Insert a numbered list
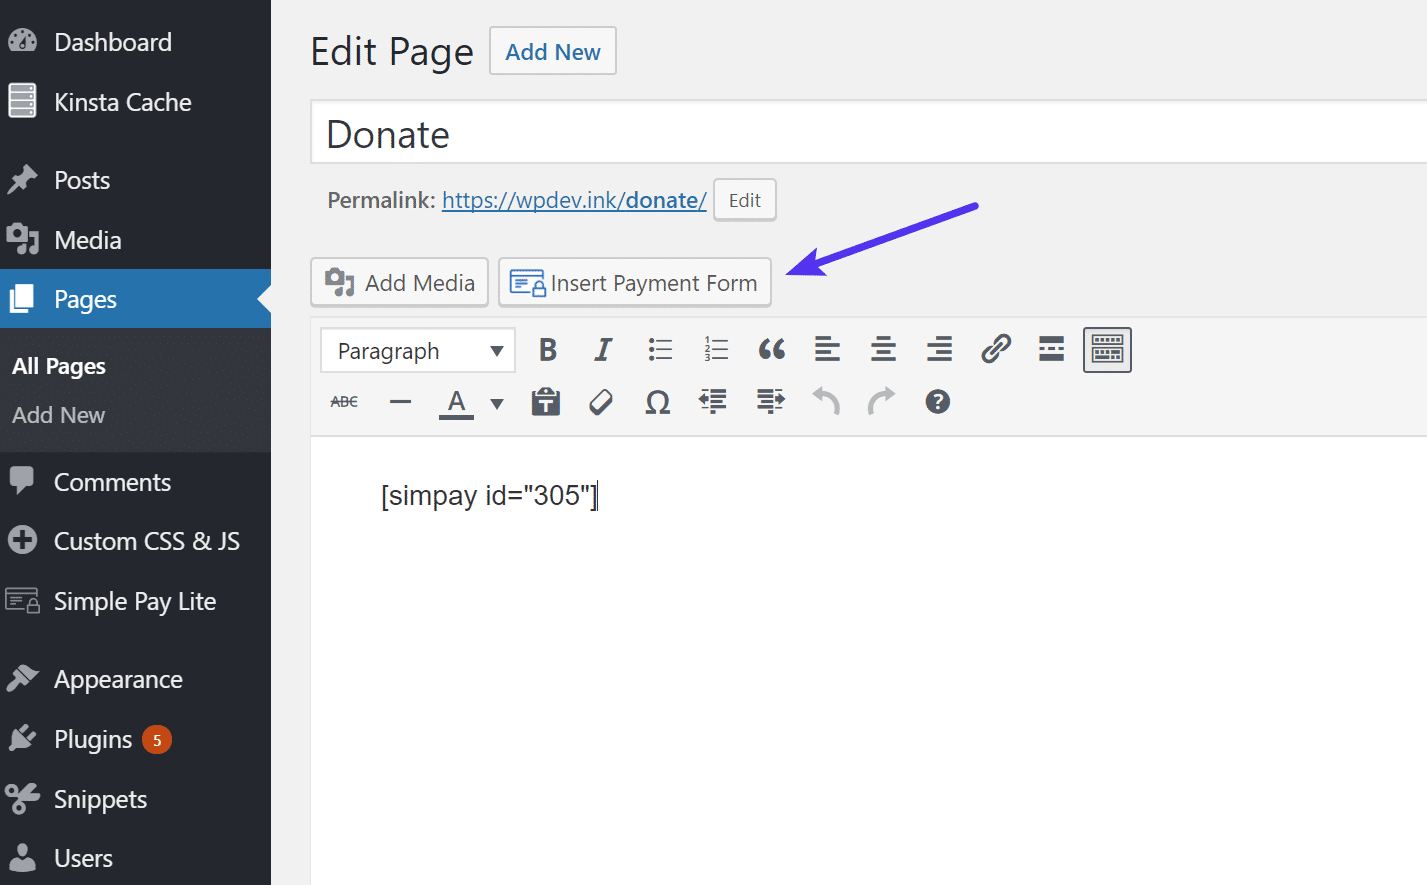 (716, 350)
